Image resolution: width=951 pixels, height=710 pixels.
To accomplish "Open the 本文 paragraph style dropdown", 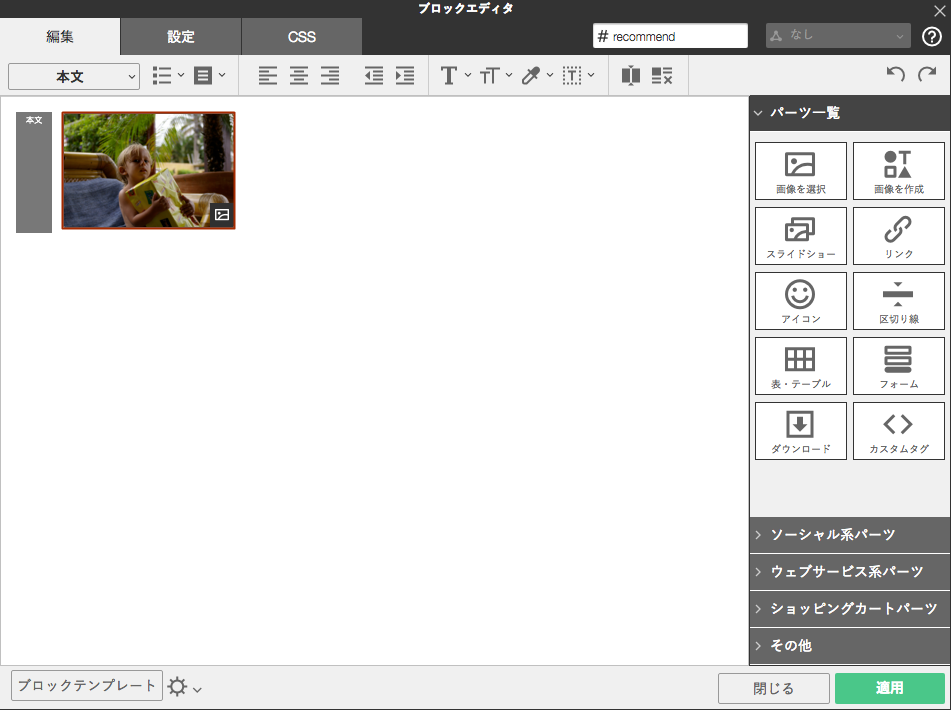I will (74, 76).
